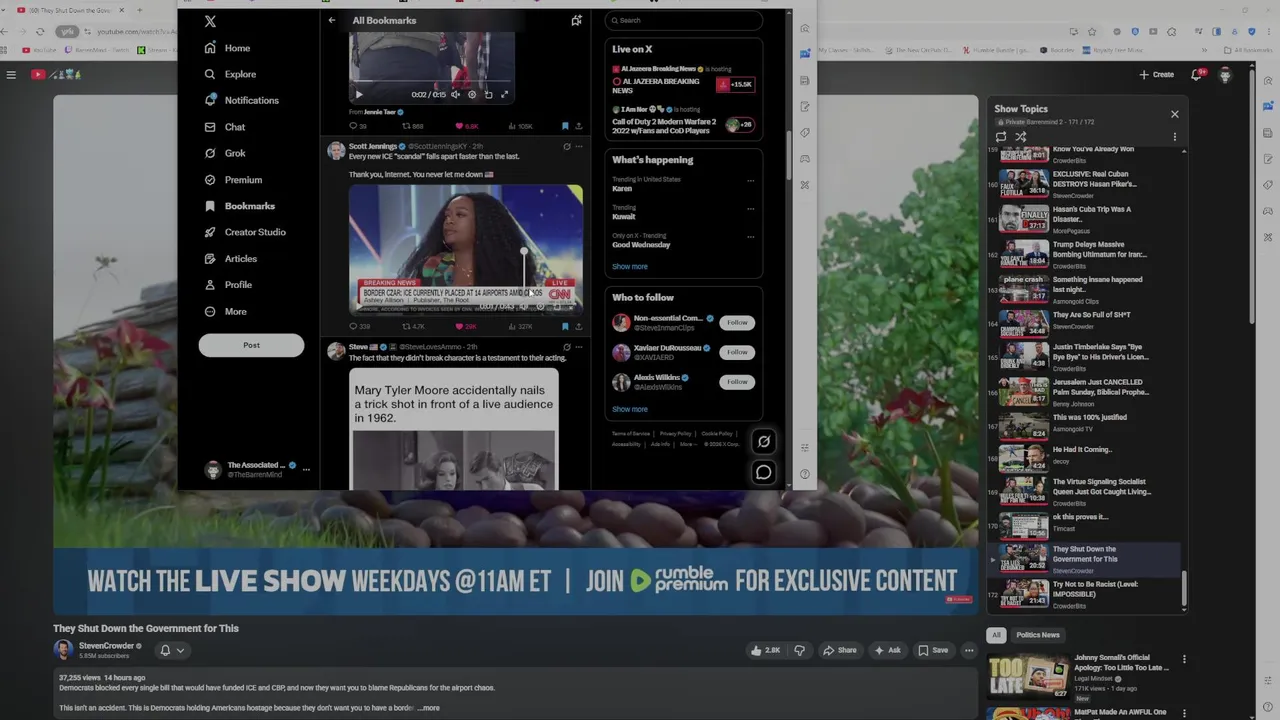Click the Ask button below video

[888, 650]
